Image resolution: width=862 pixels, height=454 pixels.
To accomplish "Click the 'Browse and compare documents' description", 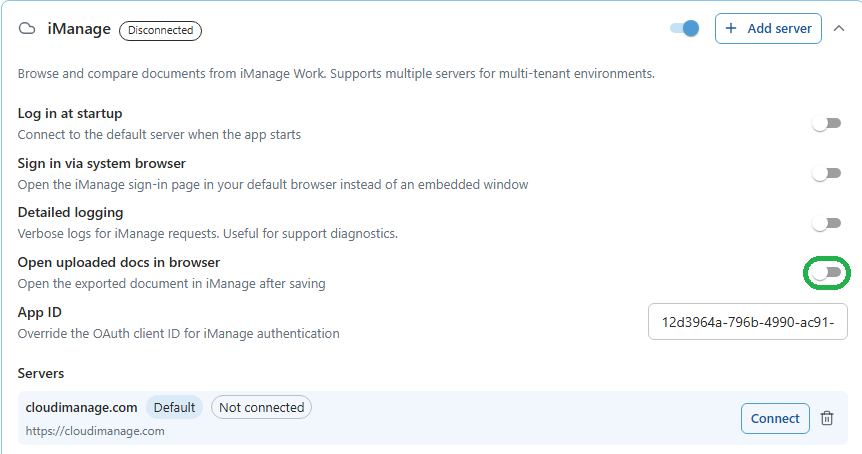I will pyautogui.click(x=336, y=74).
